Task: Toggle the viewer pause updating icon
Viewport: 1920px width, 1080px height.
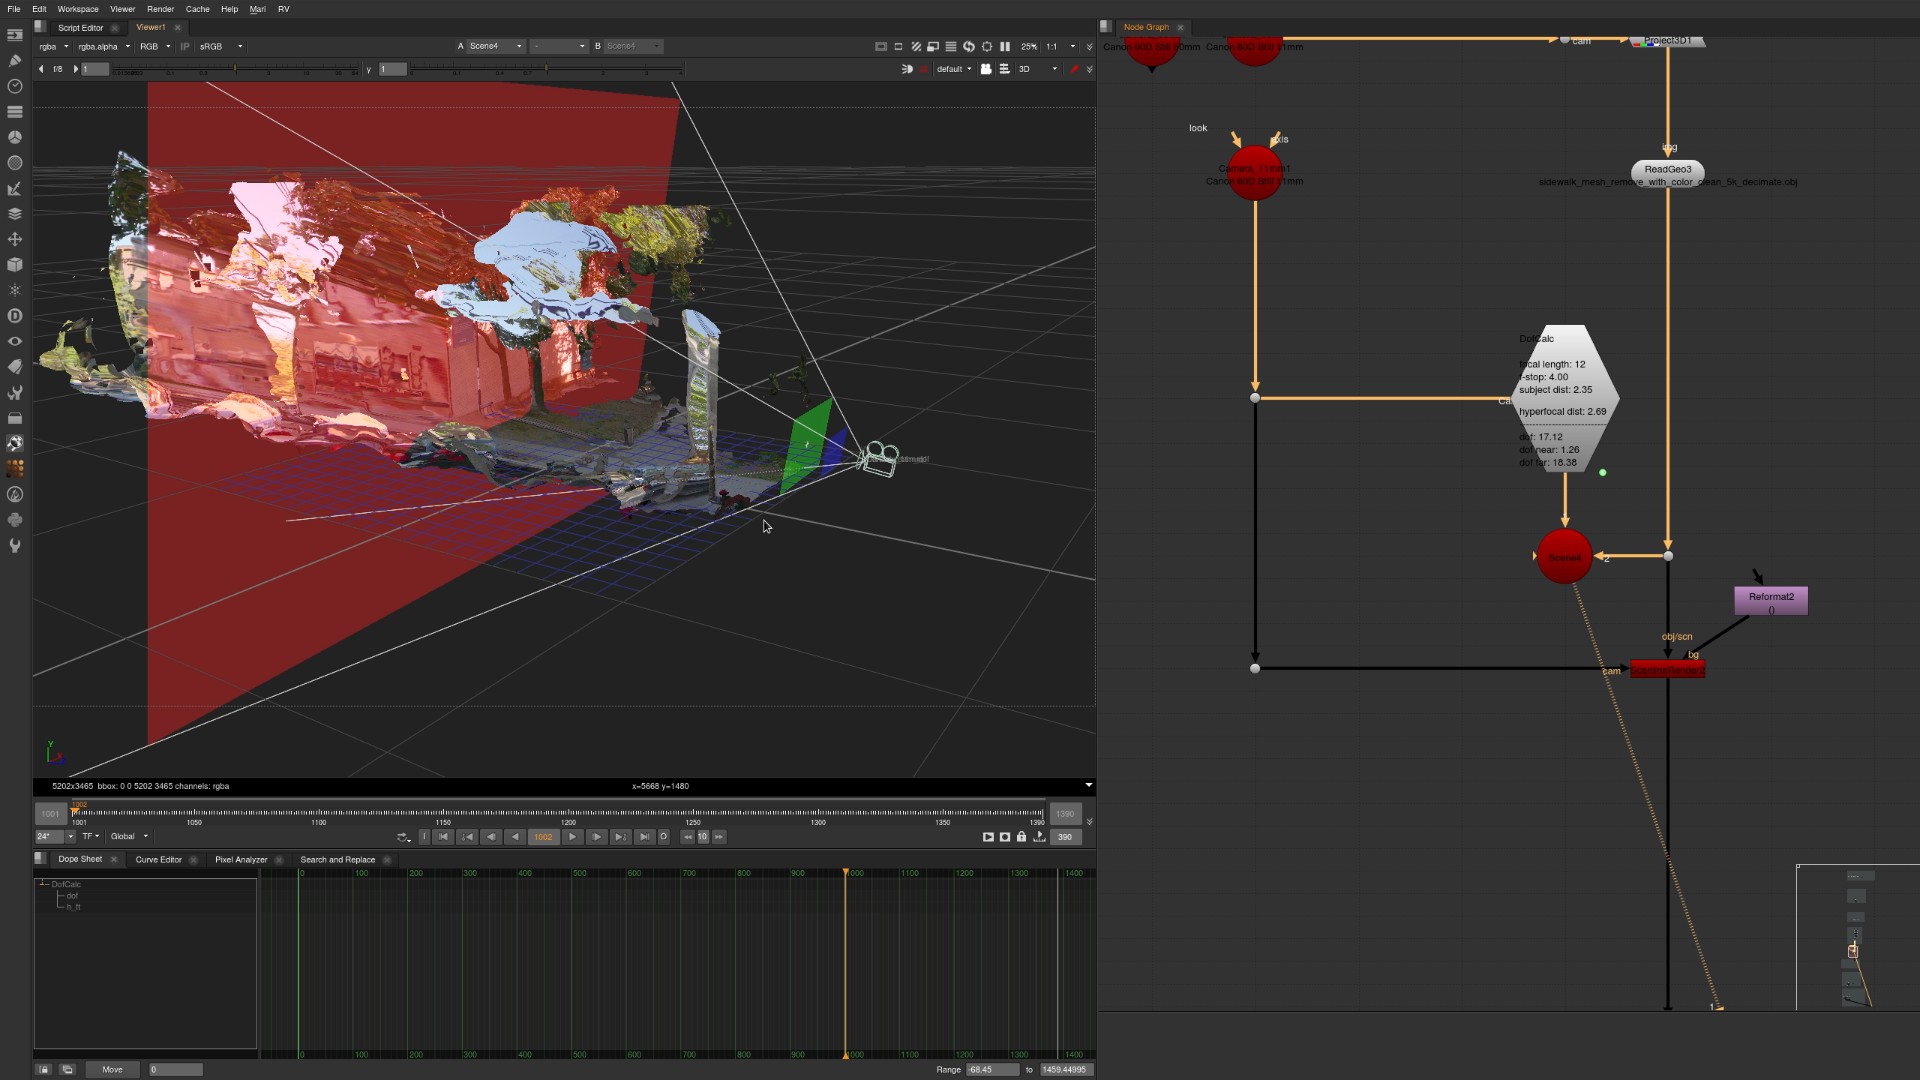Action: tap(1005, 46)
